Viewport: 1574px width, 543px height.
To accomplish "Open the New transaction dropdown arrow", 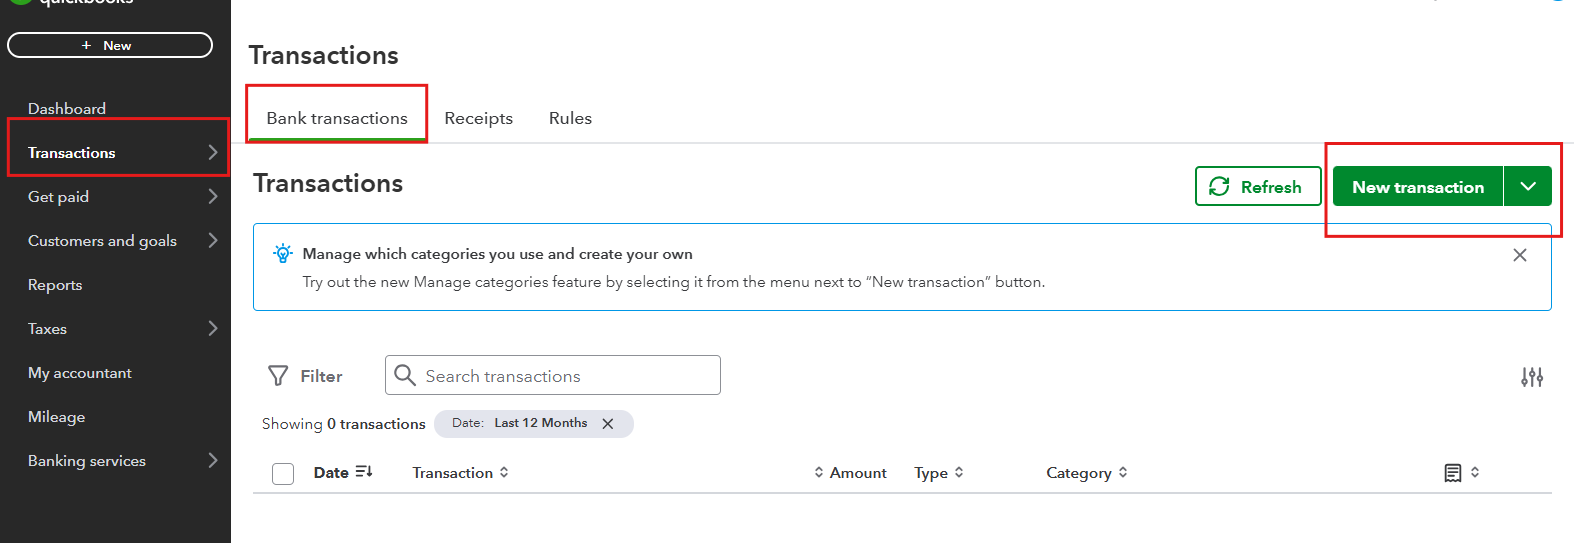I will point(1528,187).
